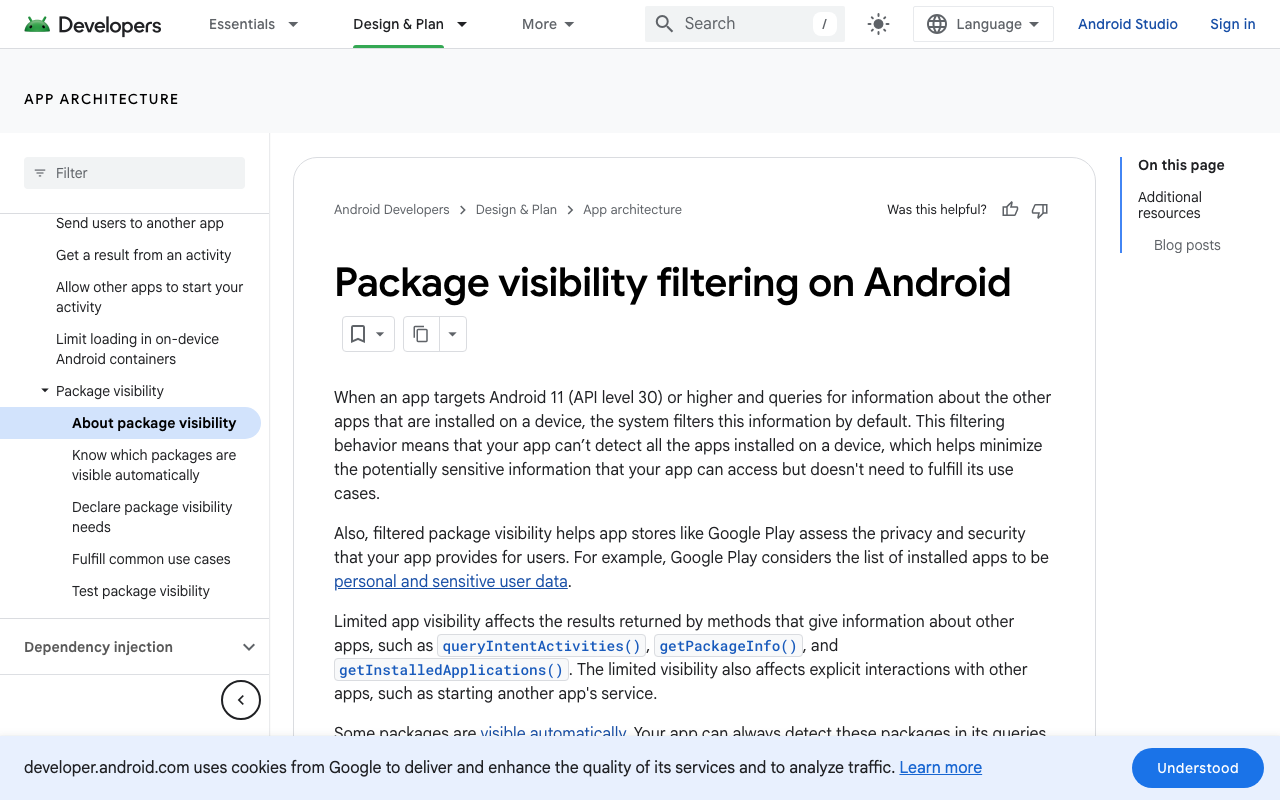
Task: Select Get a result from an activity
Action: [x=143, y=255]
